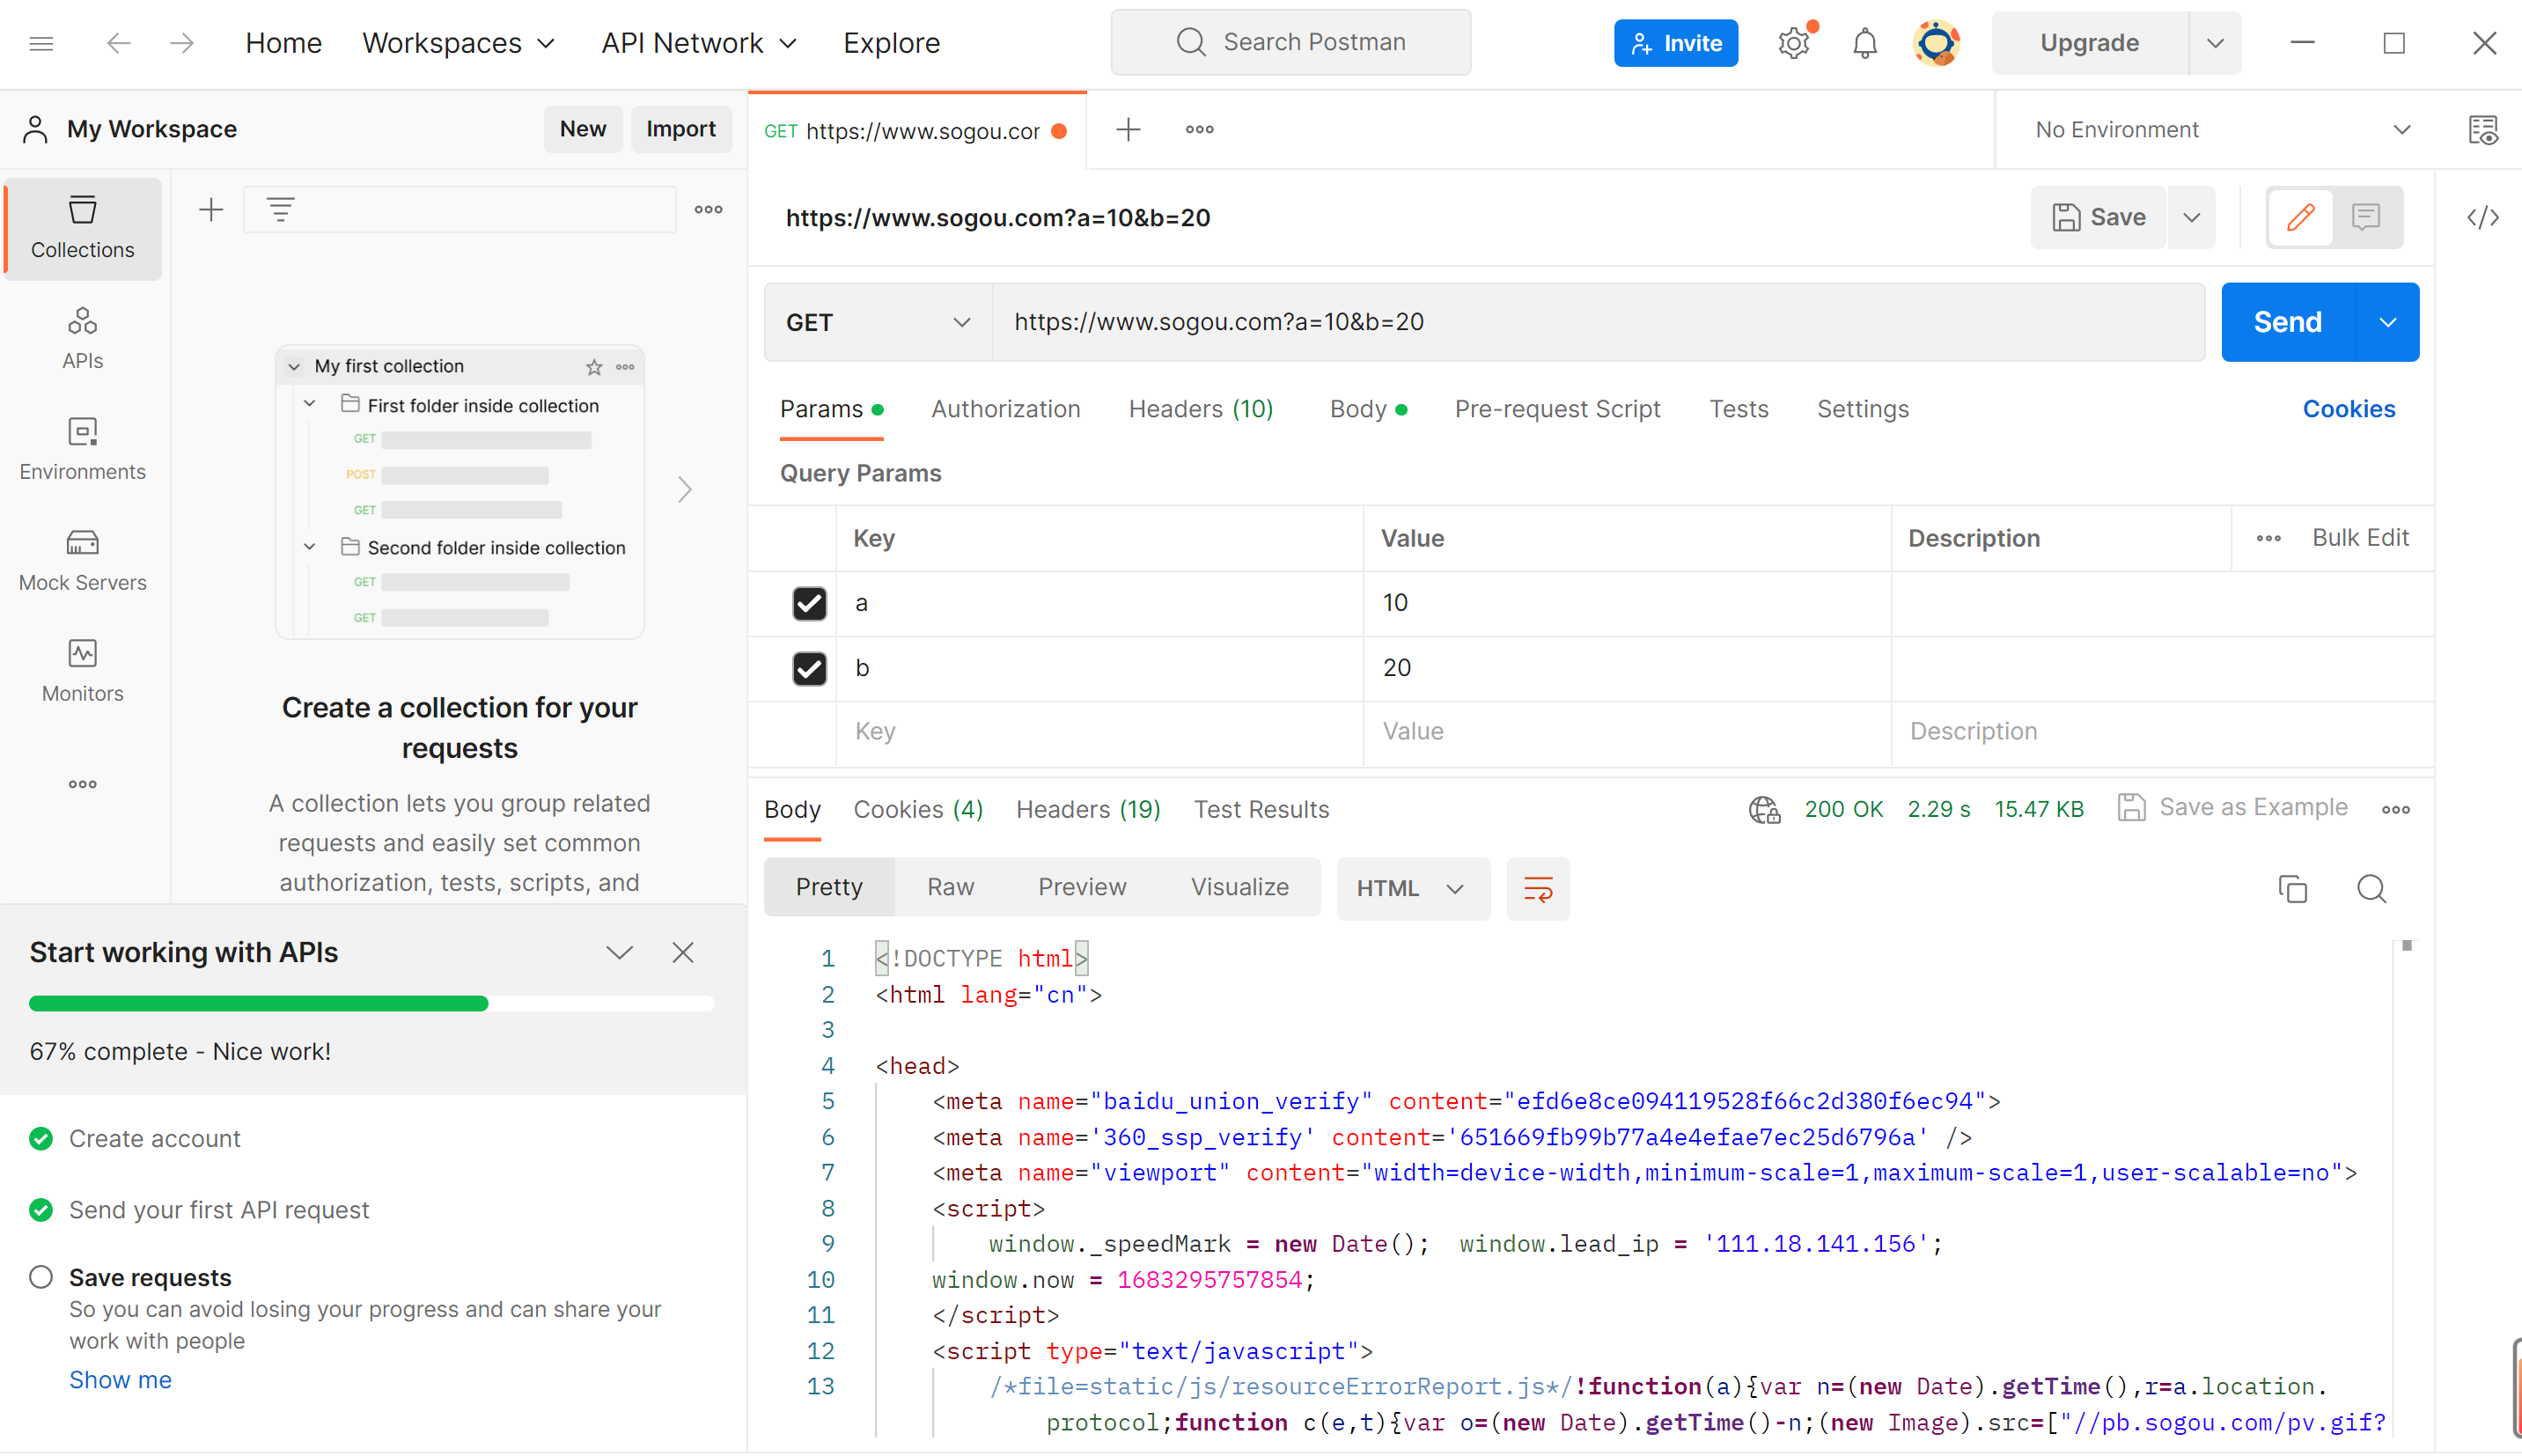Click the New button

pos(583,129)
